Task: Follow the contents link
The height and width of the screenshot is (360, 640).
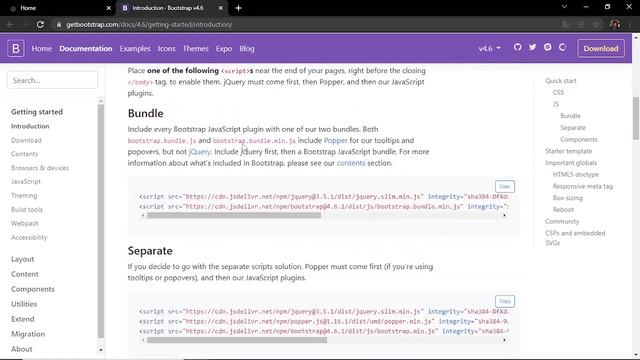Action: click(351, 163)
